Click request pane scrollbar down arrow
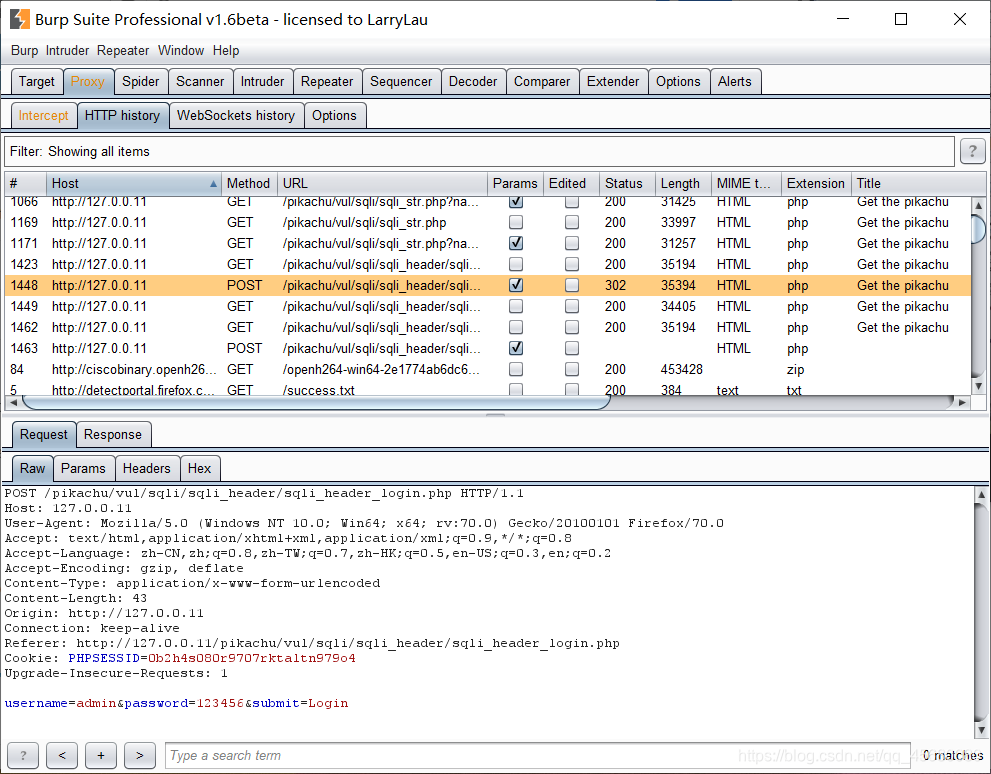The width and height of the screenshot is (991, 774). pos(982,730)
